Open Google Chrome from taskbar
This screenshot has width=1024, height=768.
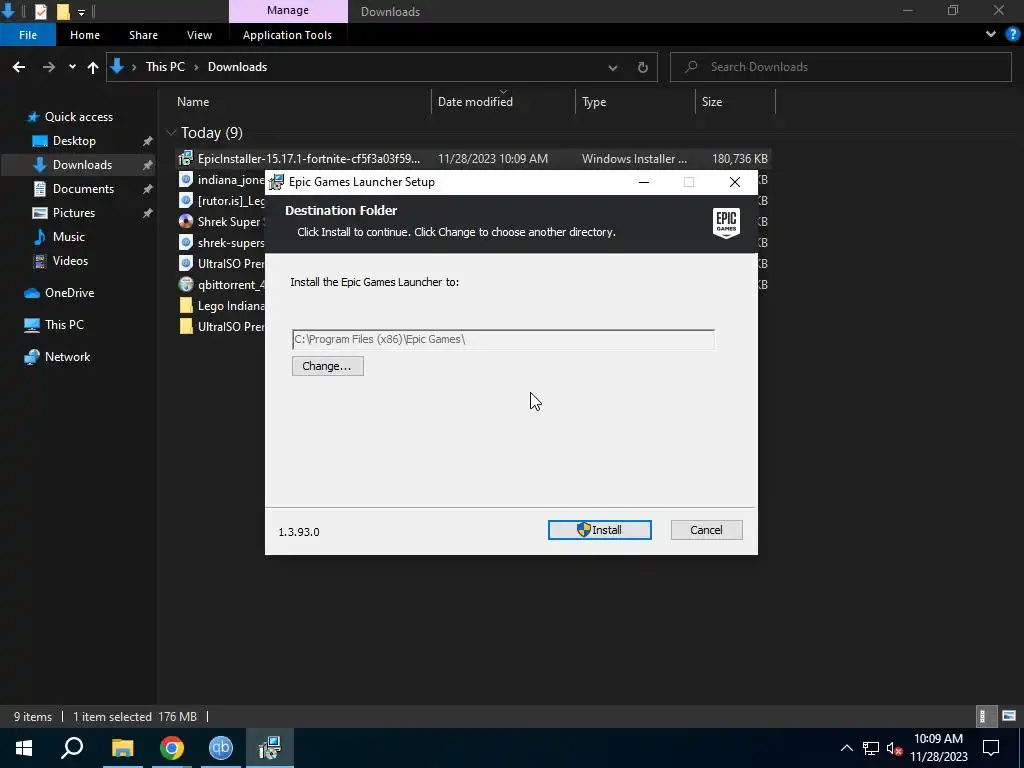(x=172, y=748)
